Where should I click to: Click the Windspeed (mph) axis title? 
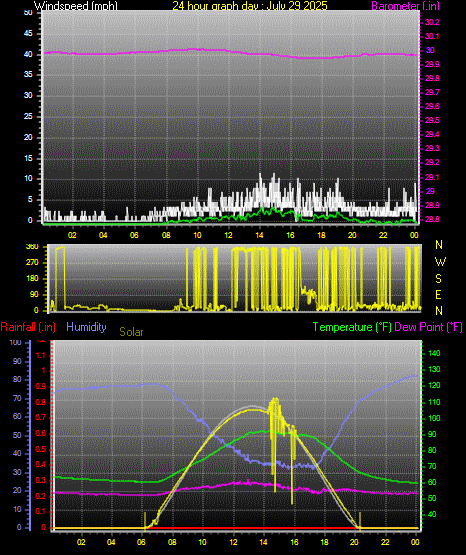point(75,6)
